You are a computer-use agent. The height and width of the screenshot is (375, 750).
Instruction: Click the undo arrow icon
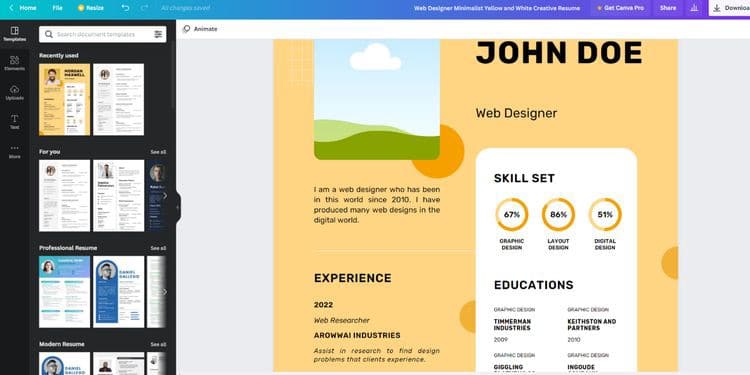[125, 8]
